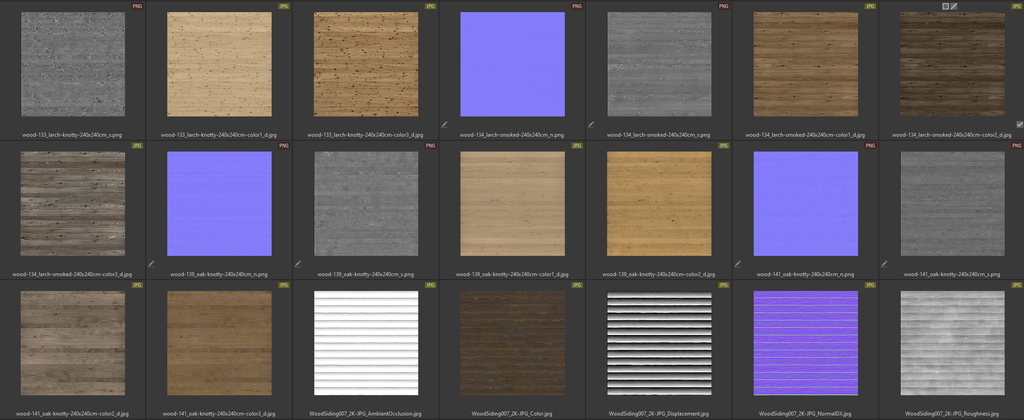1024x420 pixels.
Task: Click the pencil icon on wood-141_oak-knotty_s.png
Action: [884, 264]
